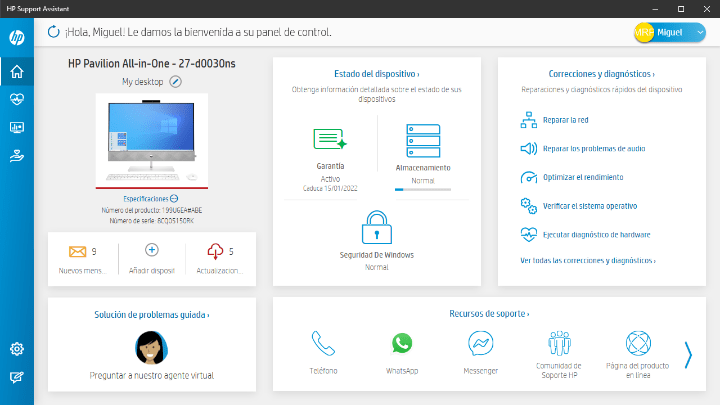The image size is (720, 405).
Task: Refresh the dashboard with circular arrow
Action: [x=54, y=32]
